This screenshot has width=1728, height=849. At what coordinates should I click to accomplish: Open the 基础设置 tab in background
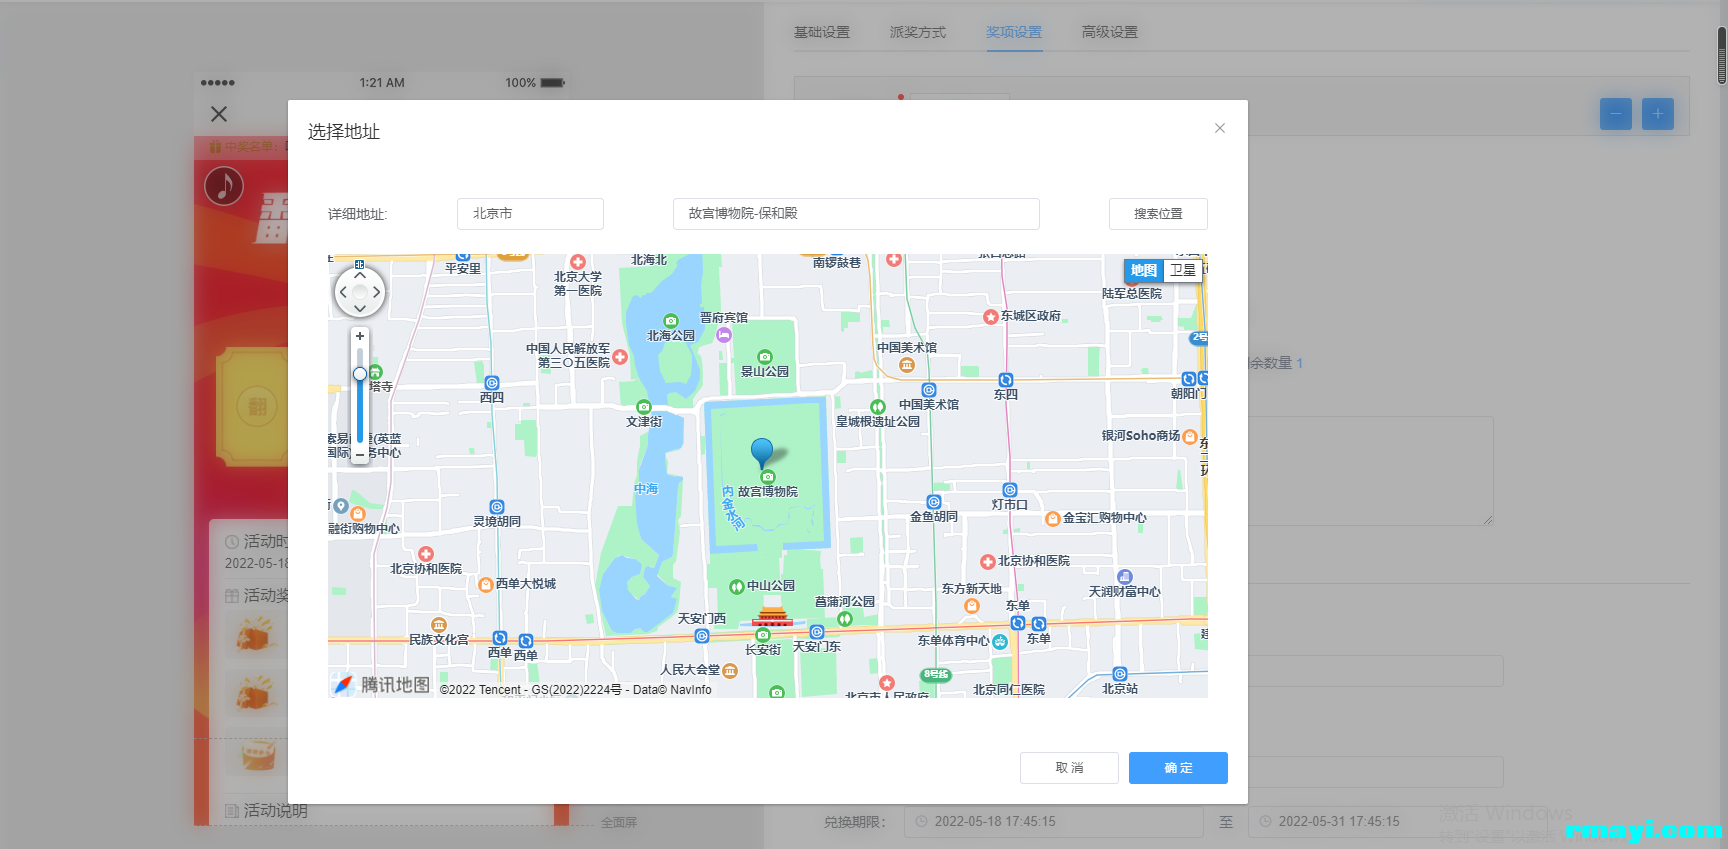click(x=822, y=32)
